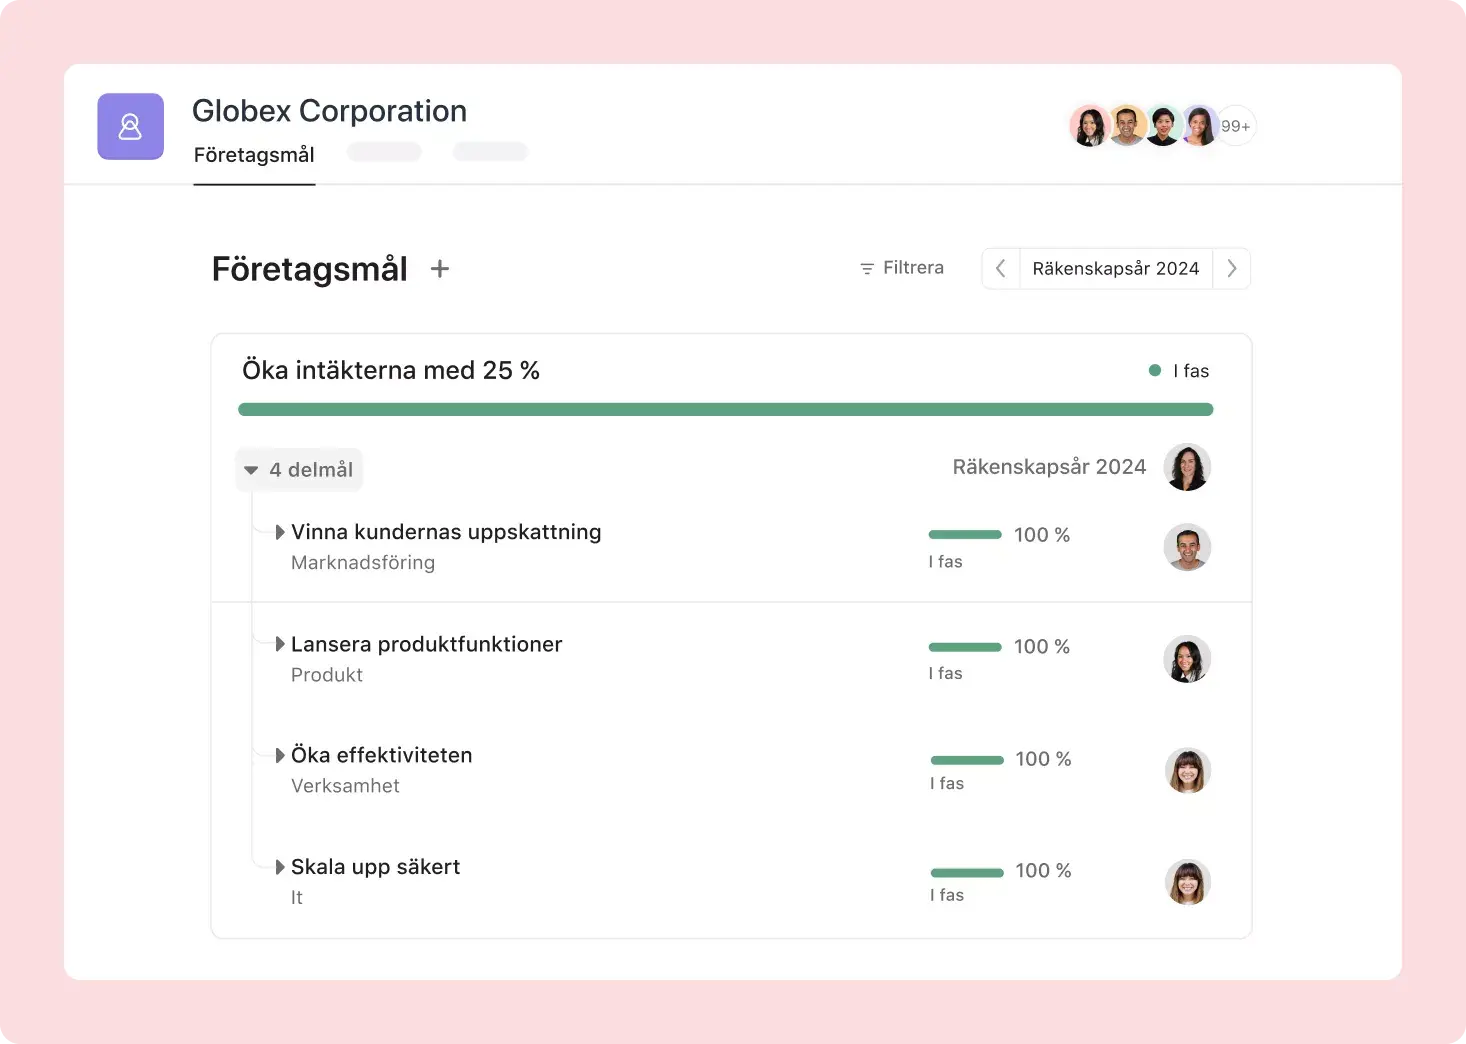
Task: Add a new goal with the plus icon
Action: [440, 269]
